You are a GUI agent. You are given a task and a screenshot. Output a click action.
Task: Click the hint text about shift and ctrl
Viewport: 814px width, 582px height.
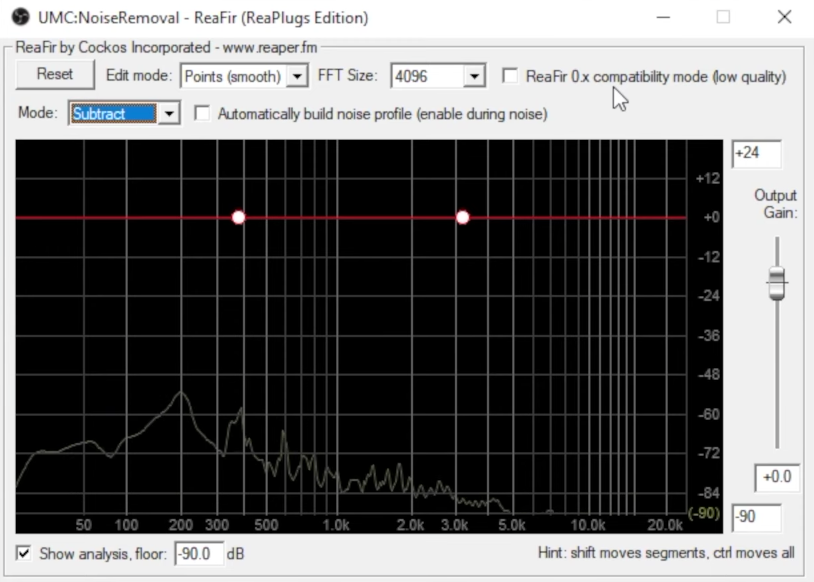(x=666, y=553)
